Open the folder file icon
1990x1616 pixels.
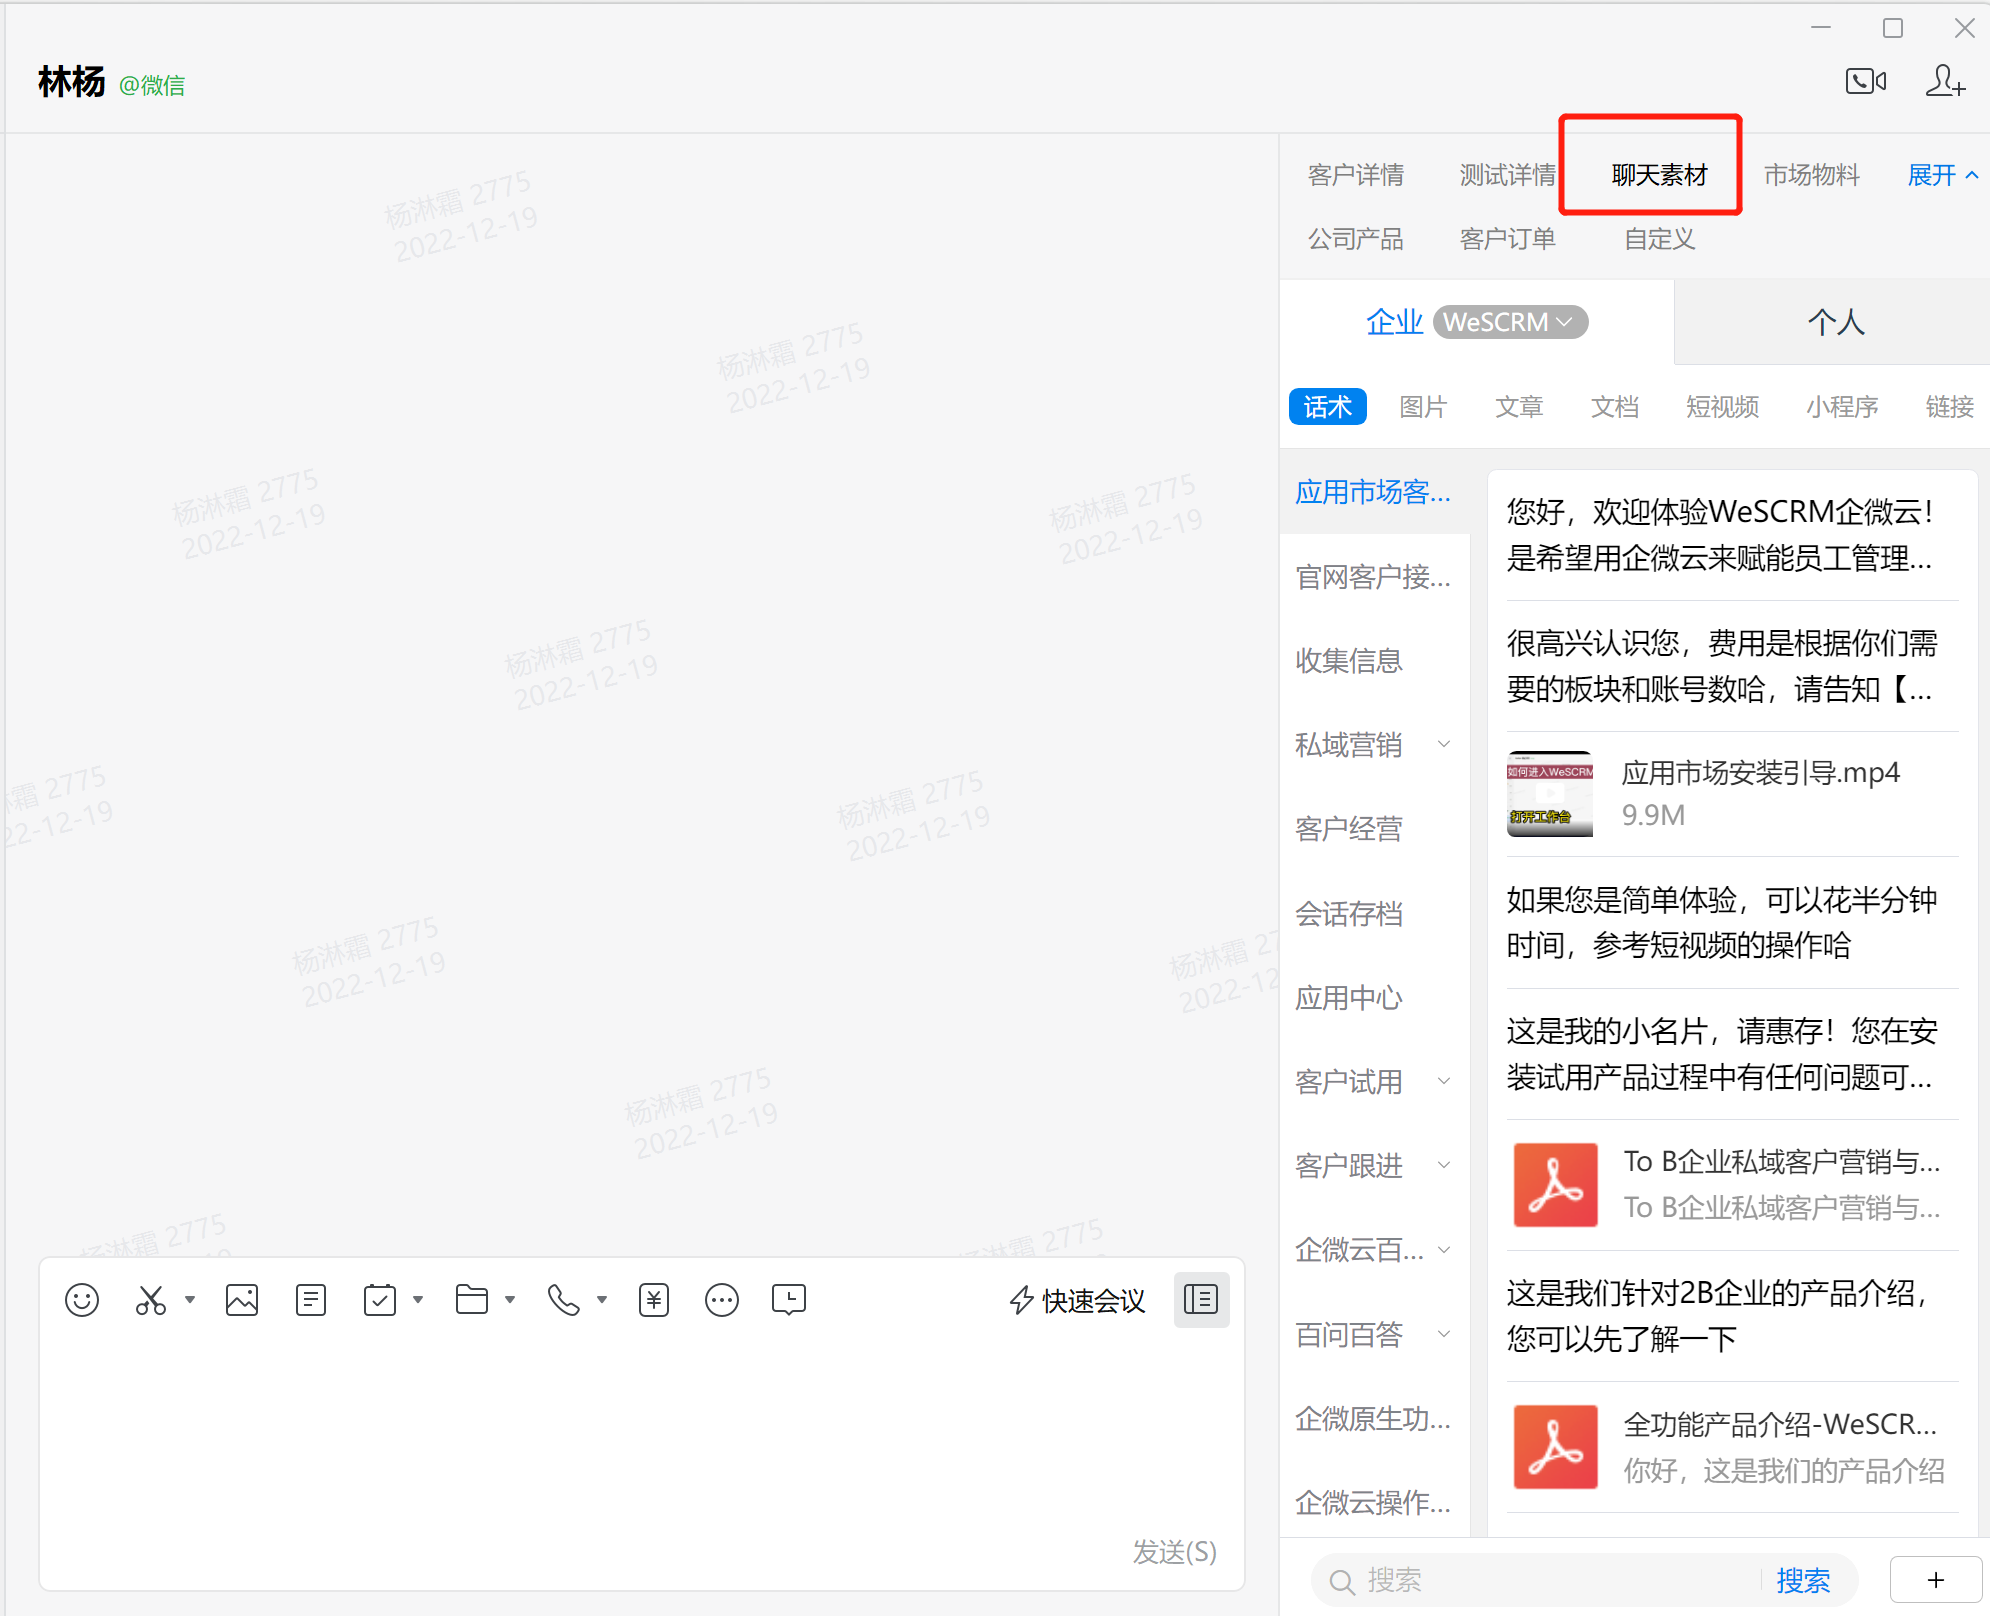pyautogui.click(x=472, y=1300)
